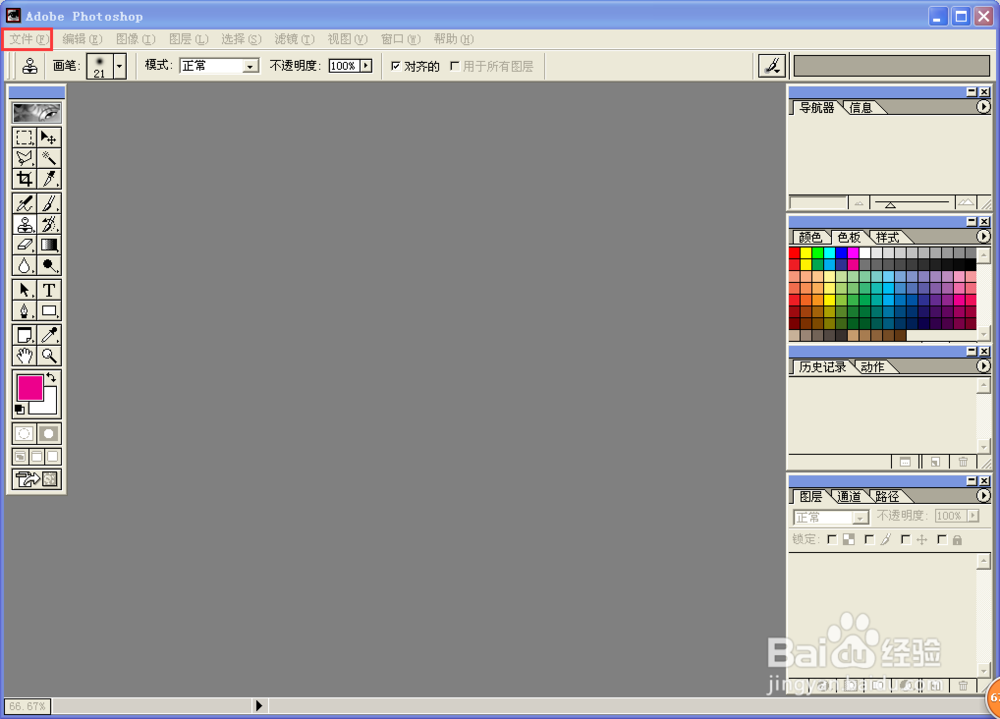Reset to default foreground background colors
1000x719 pixels.
20,409
